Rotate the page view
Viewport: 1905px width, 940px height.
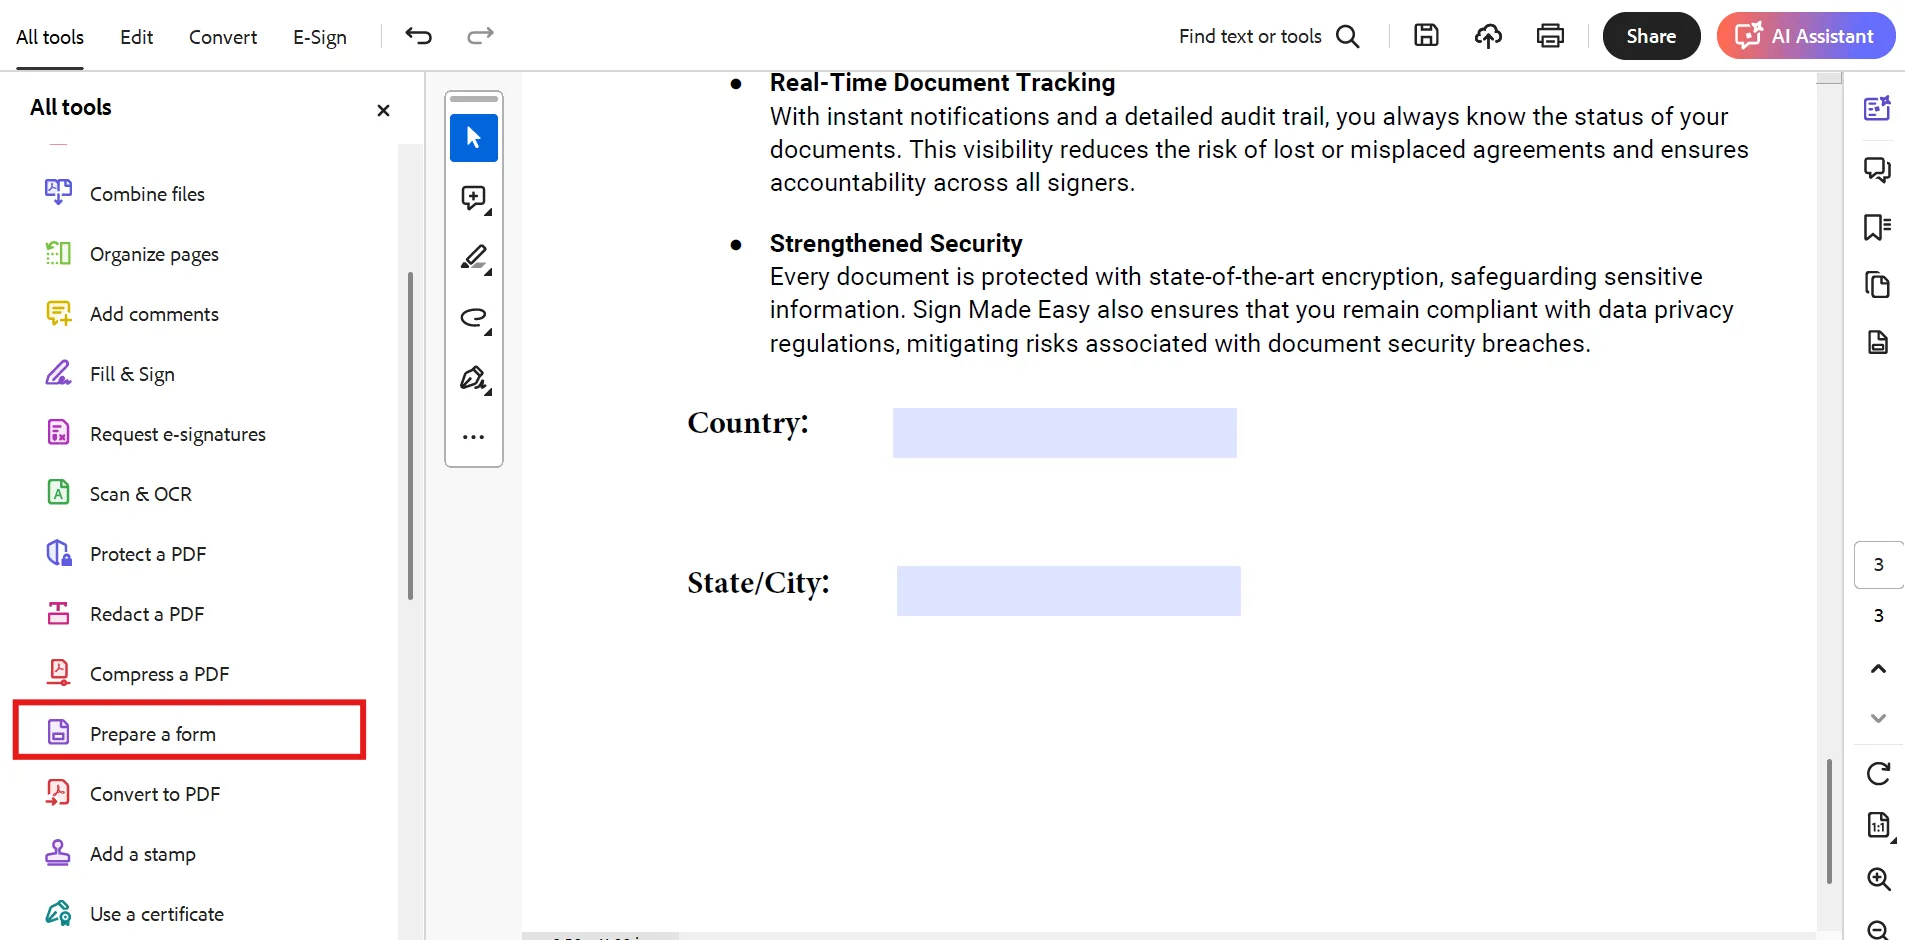pos(1878,773)
